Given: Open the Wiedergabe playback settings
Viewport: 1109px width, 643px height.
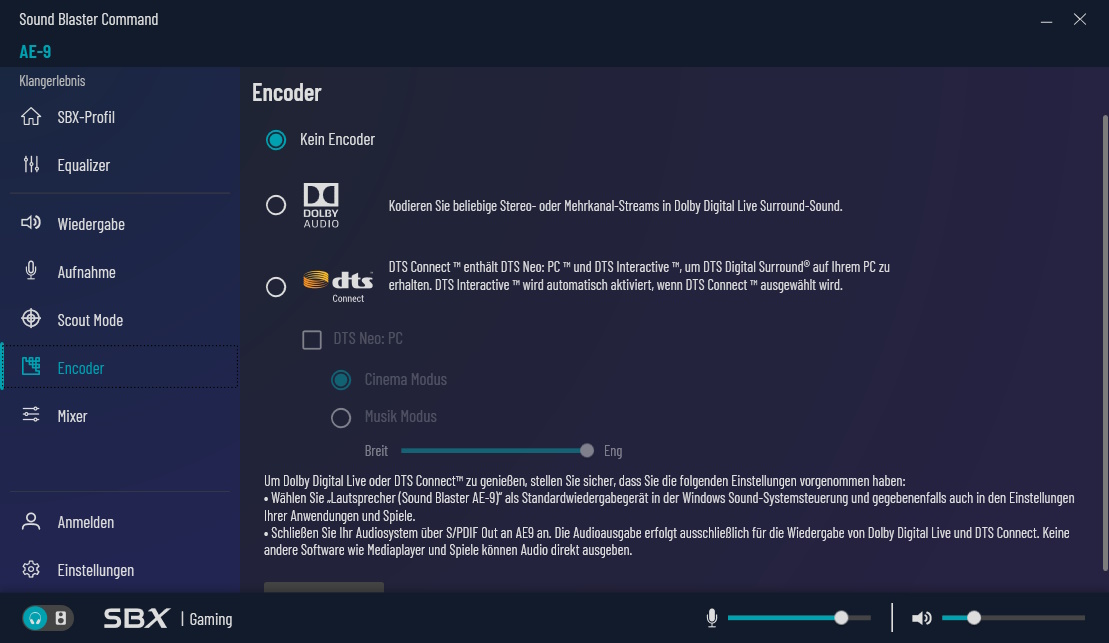Looking at the screenshot, I should click(x=92, y=223).
